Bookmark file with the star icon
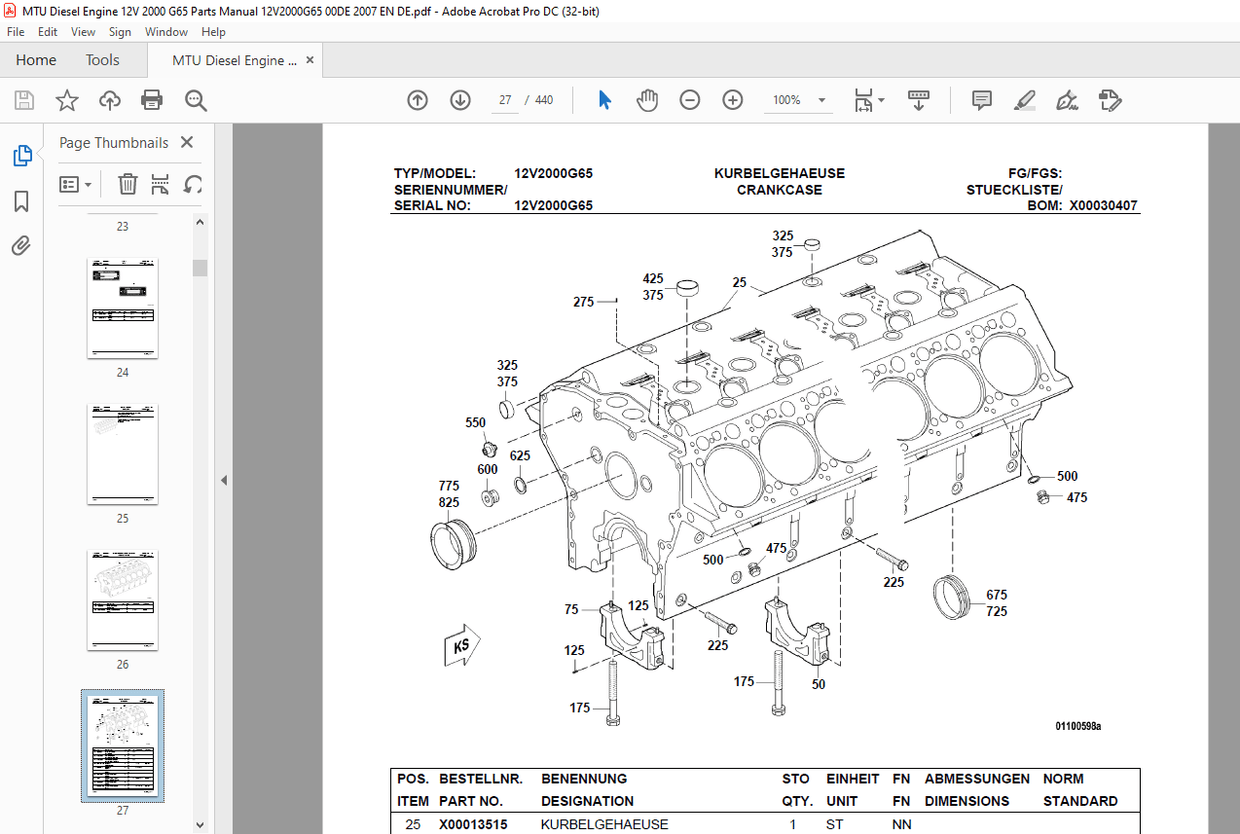1240x834 pixels. [67, 100]
